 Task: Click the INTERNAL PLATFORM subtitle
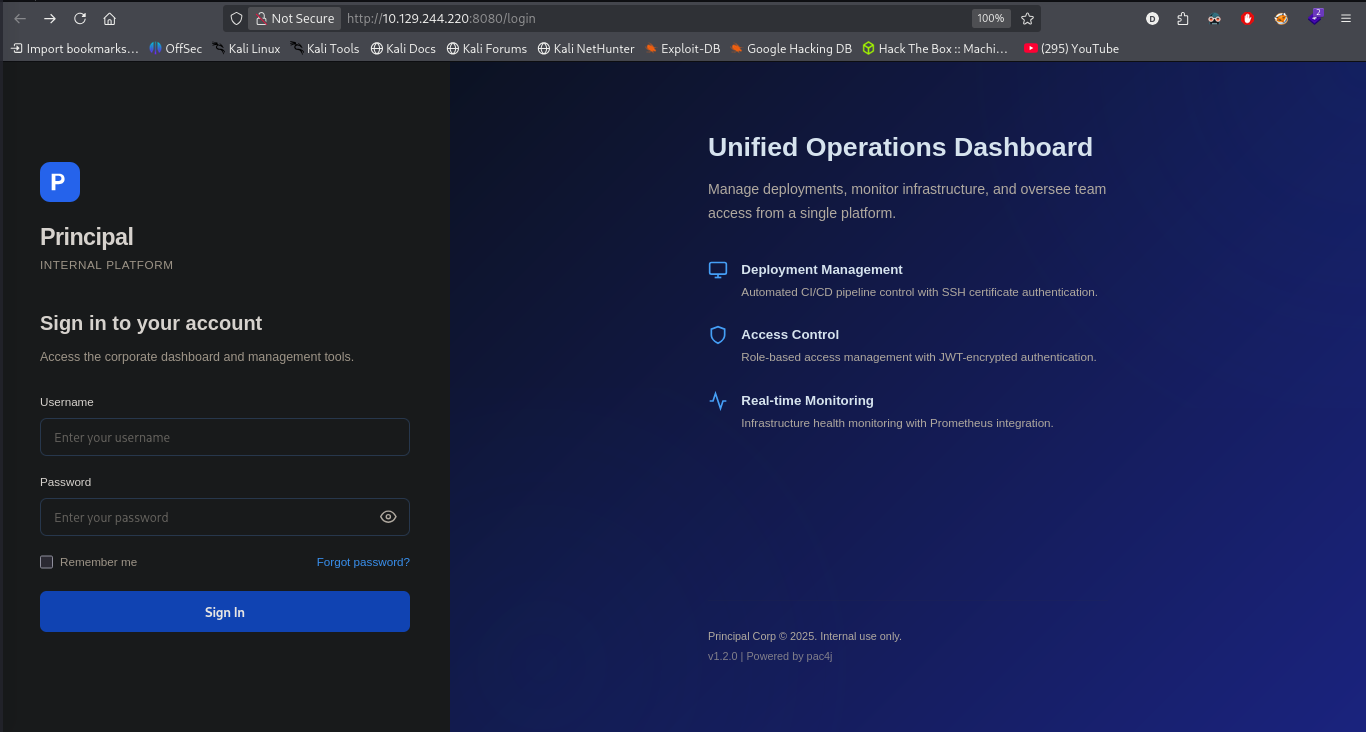[107, 265]
